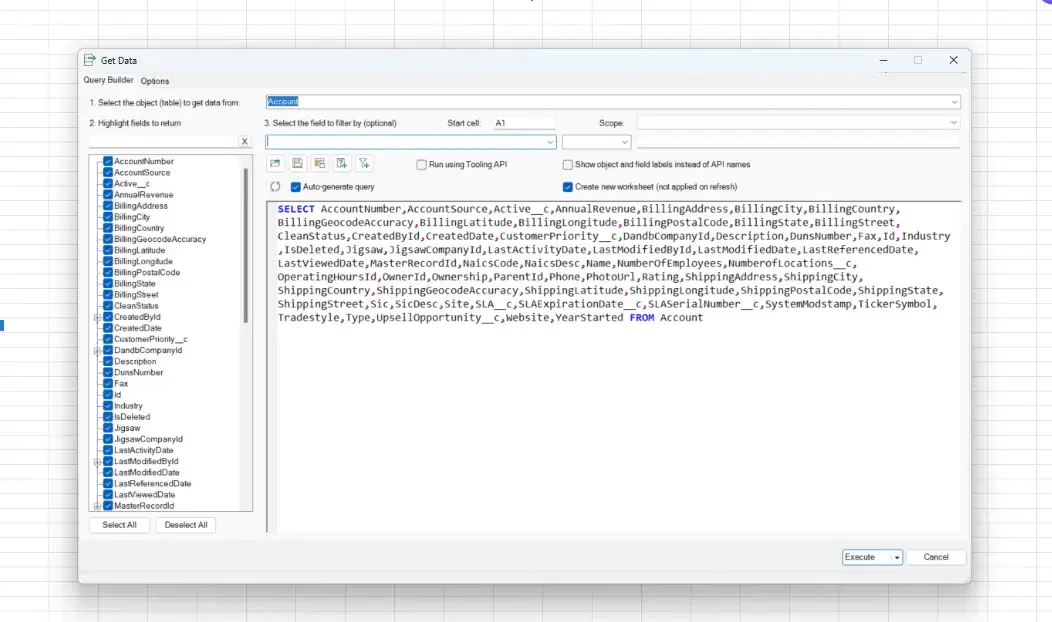Select the LastActivityDate field row

tap(143, 450)
